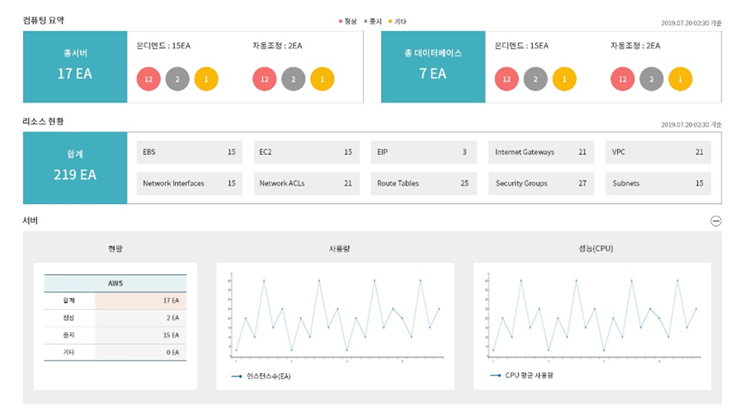
Task: Click the 중지 legend entry
Action: [x=373, y=22]
